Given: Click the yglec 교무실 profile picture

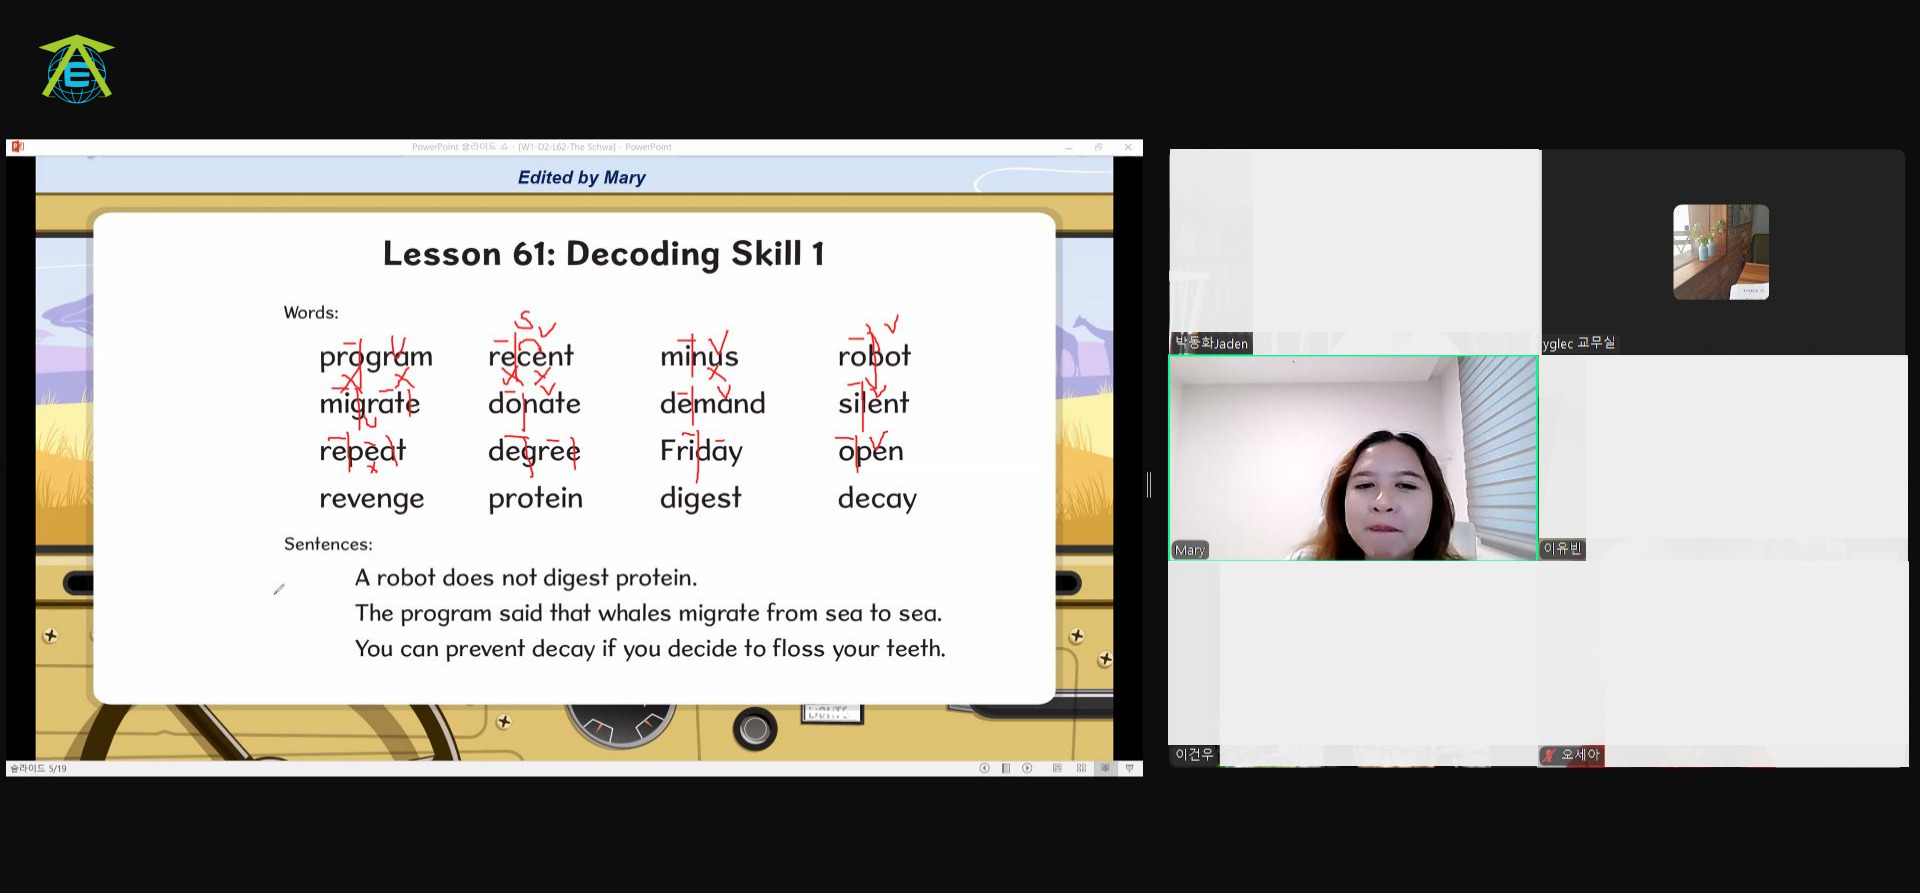Looking at the screenshot, I should (1721, 252).
